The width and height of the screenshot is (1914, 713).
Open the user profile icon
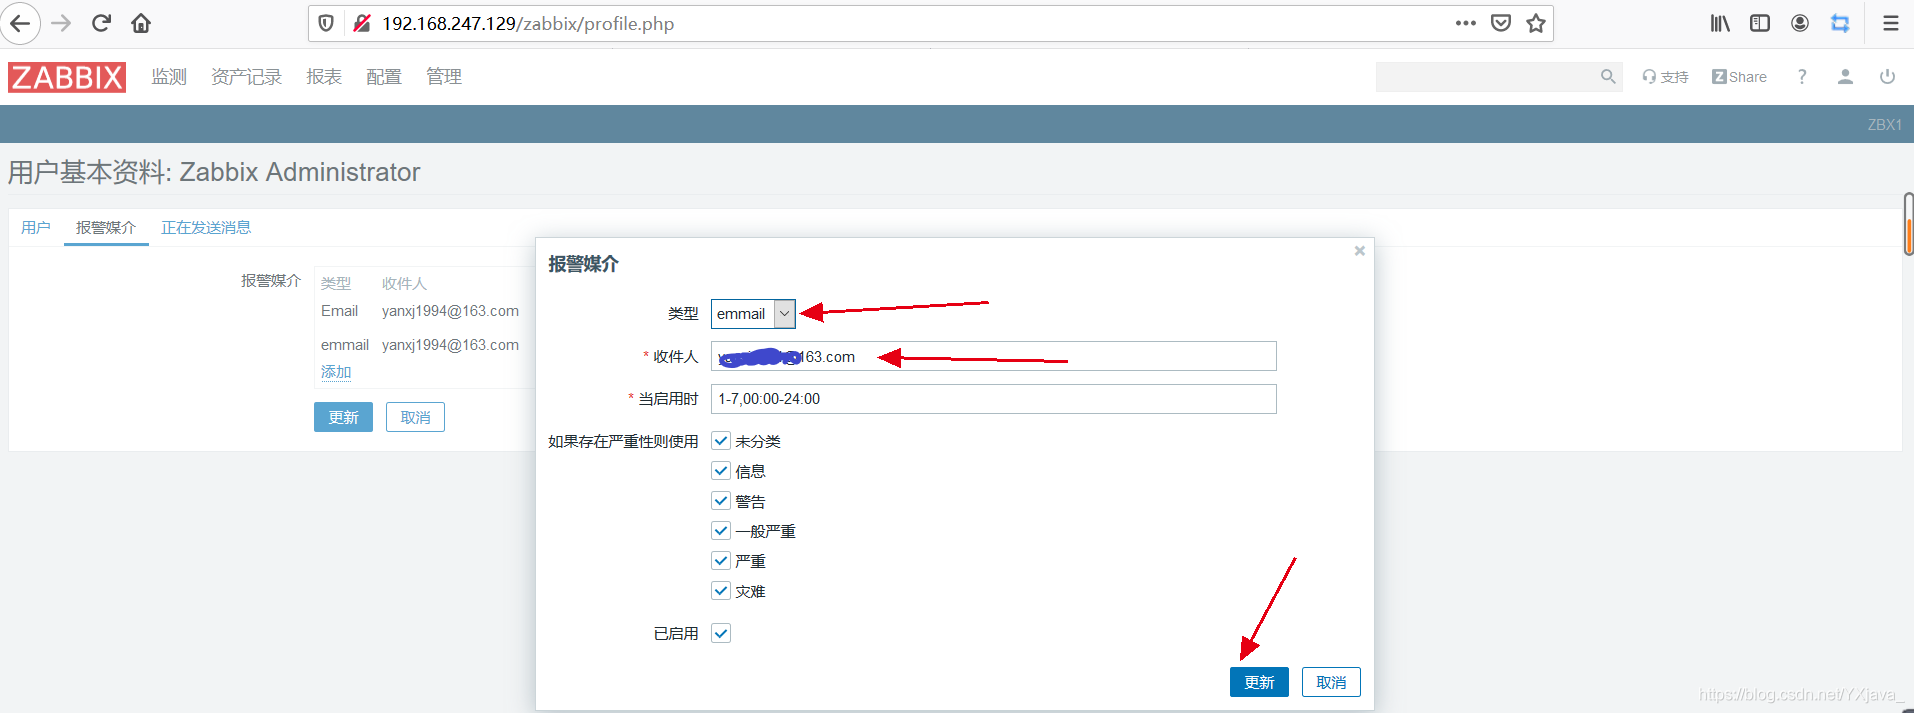coord(1845,77)
